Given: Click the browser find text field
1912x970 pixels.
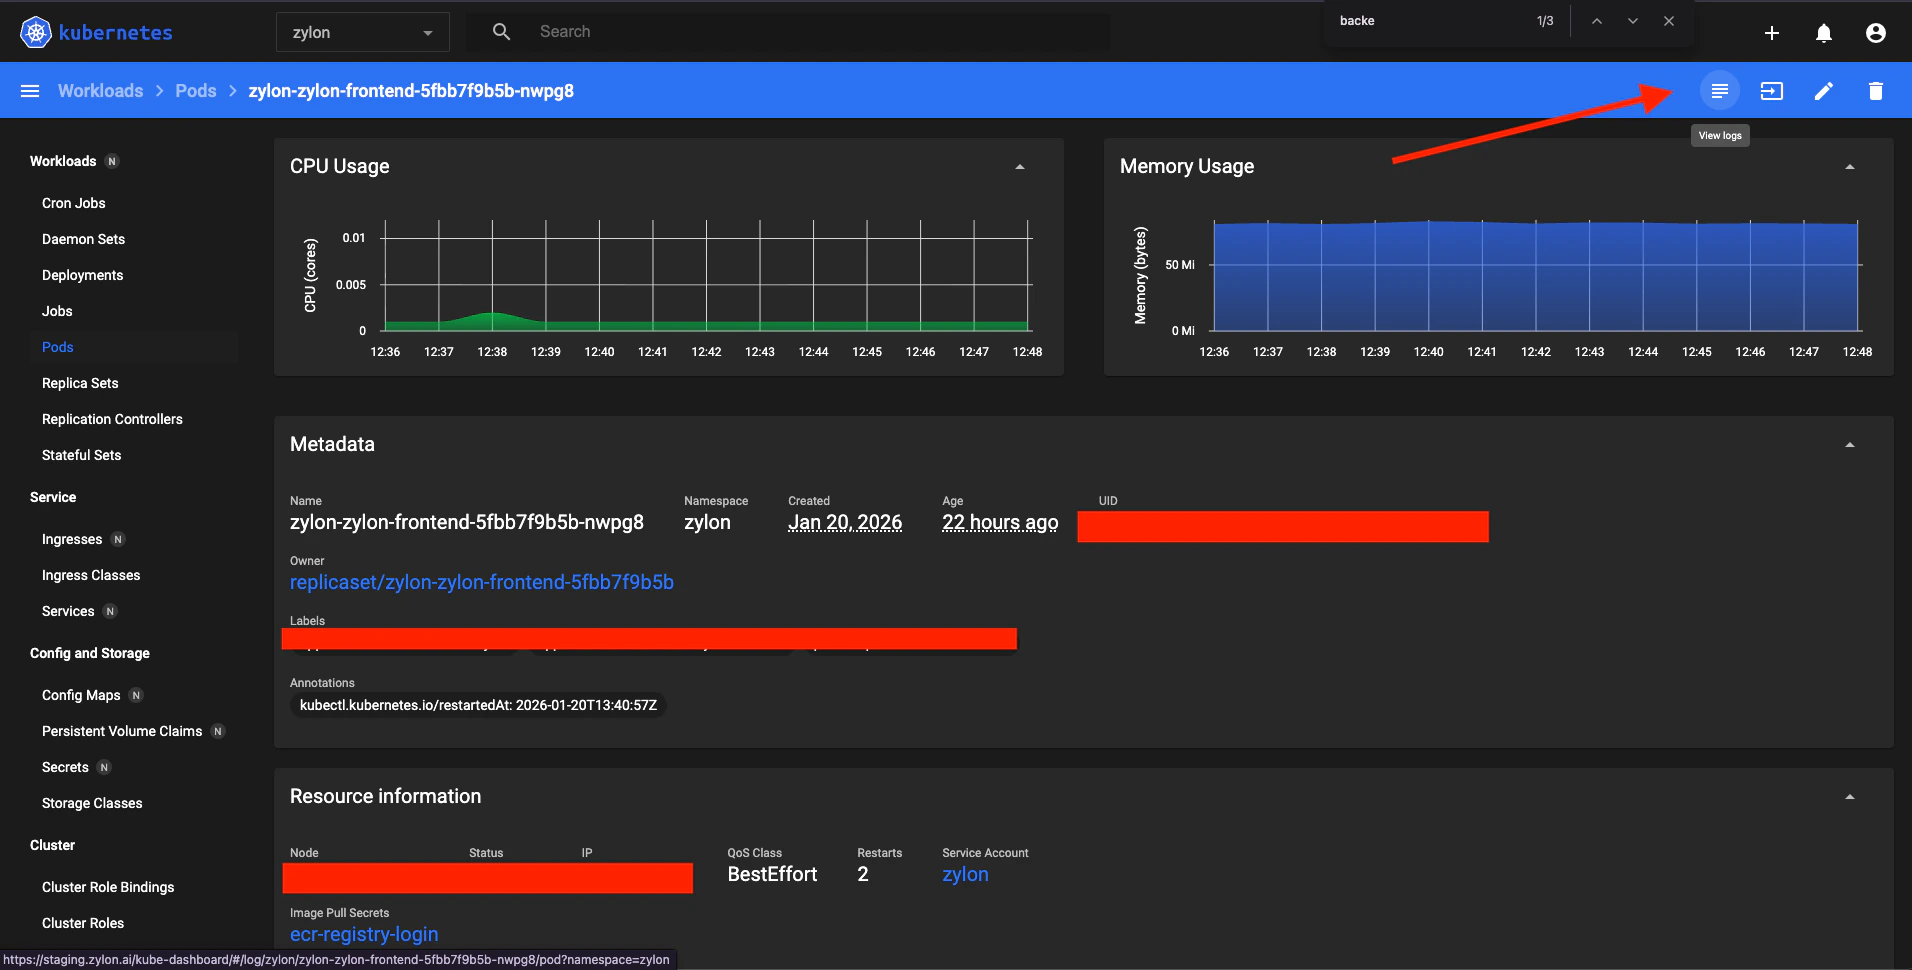Looking at the screenshot, I should (x=1430, y=21).
